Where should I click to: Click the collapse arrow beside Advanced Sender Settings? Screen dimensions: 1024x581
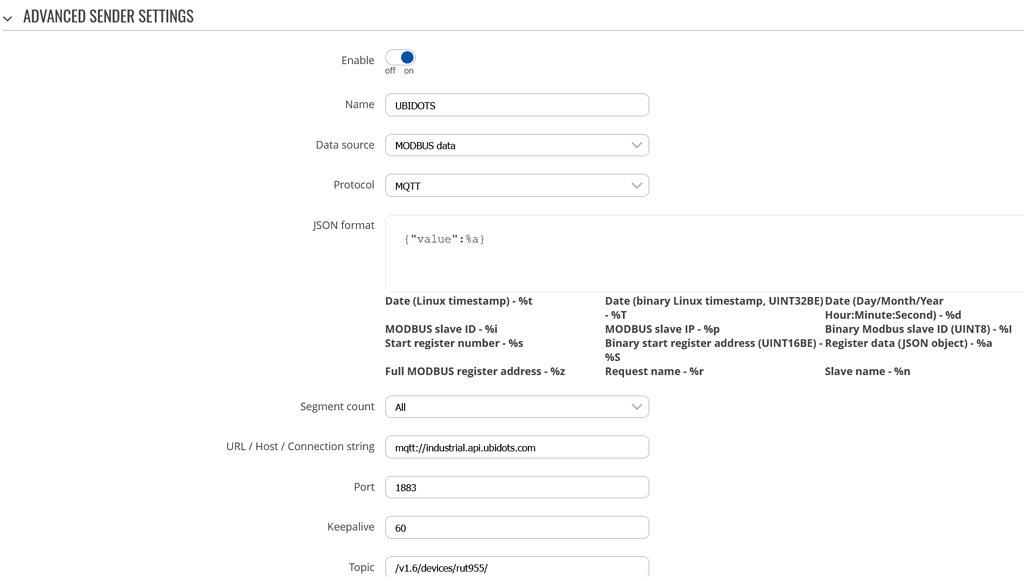point(9,16)
